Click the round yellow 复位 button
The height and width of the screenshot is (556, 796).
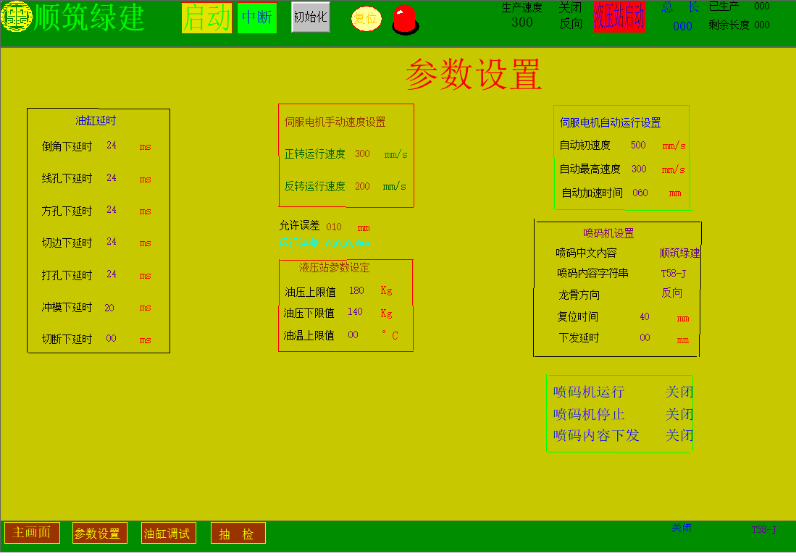click(x=366, y=19)
